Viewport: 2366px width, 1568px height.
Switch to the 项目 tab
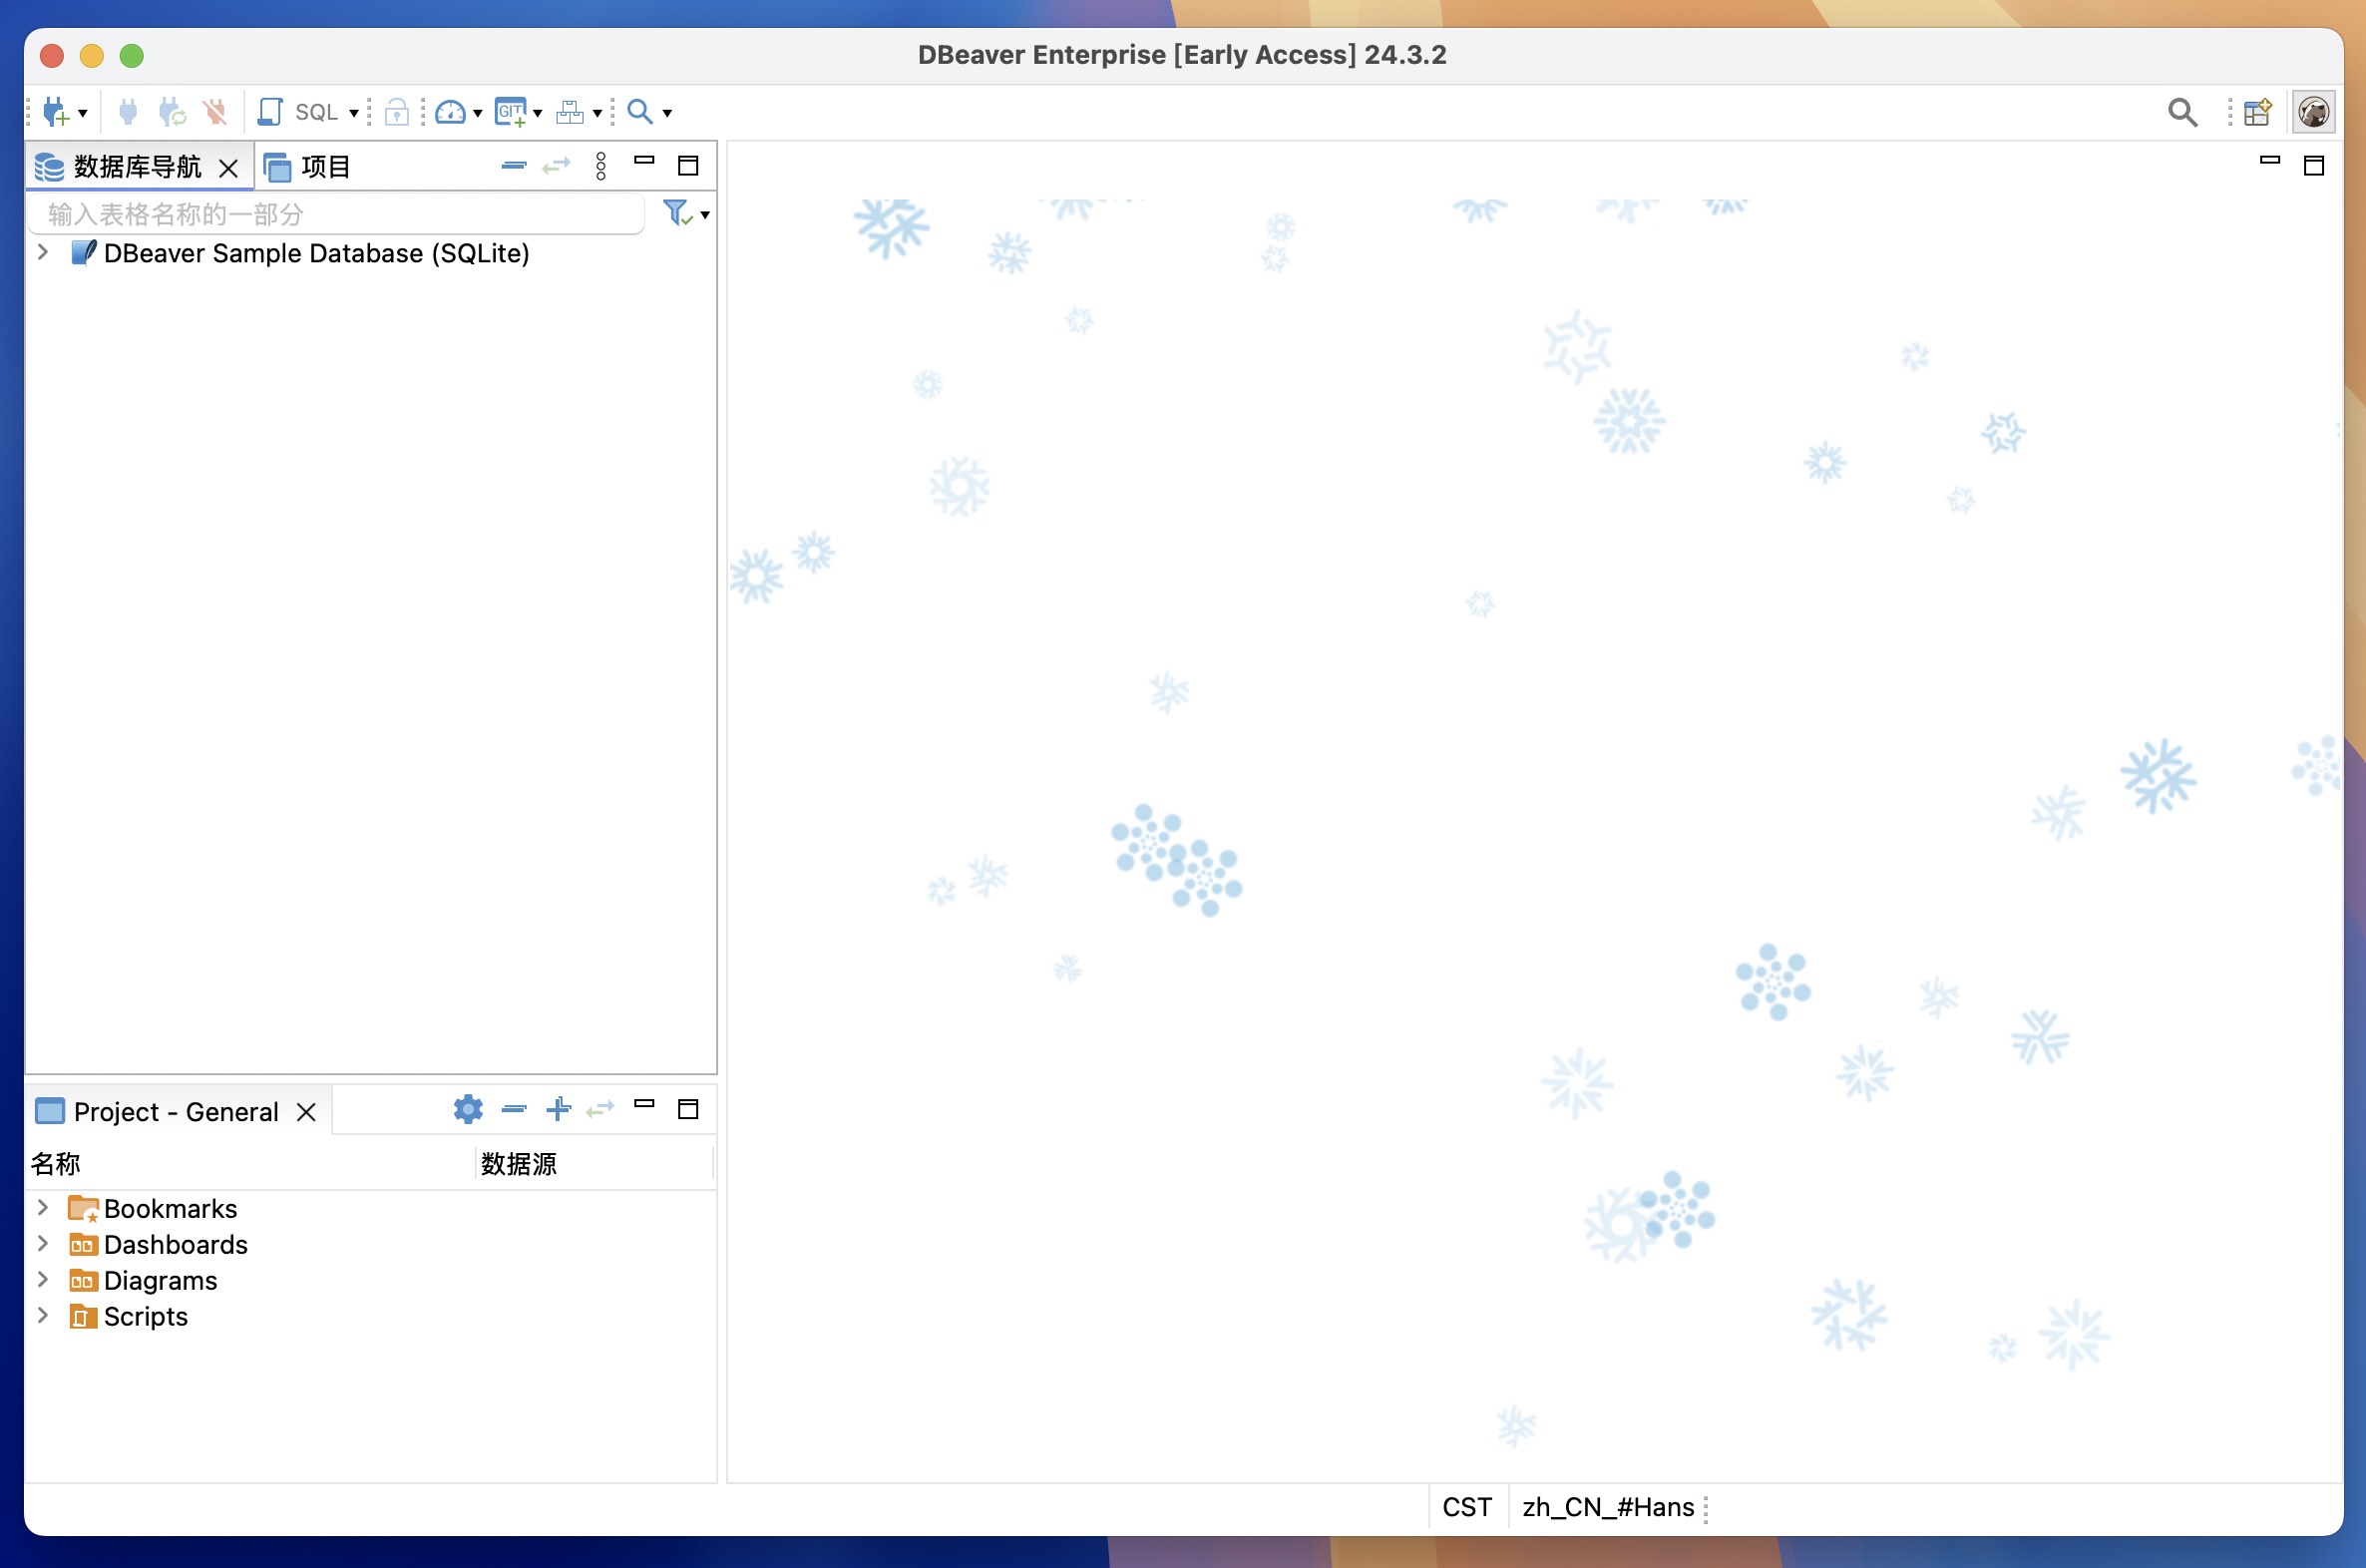[x=308, y=167]
